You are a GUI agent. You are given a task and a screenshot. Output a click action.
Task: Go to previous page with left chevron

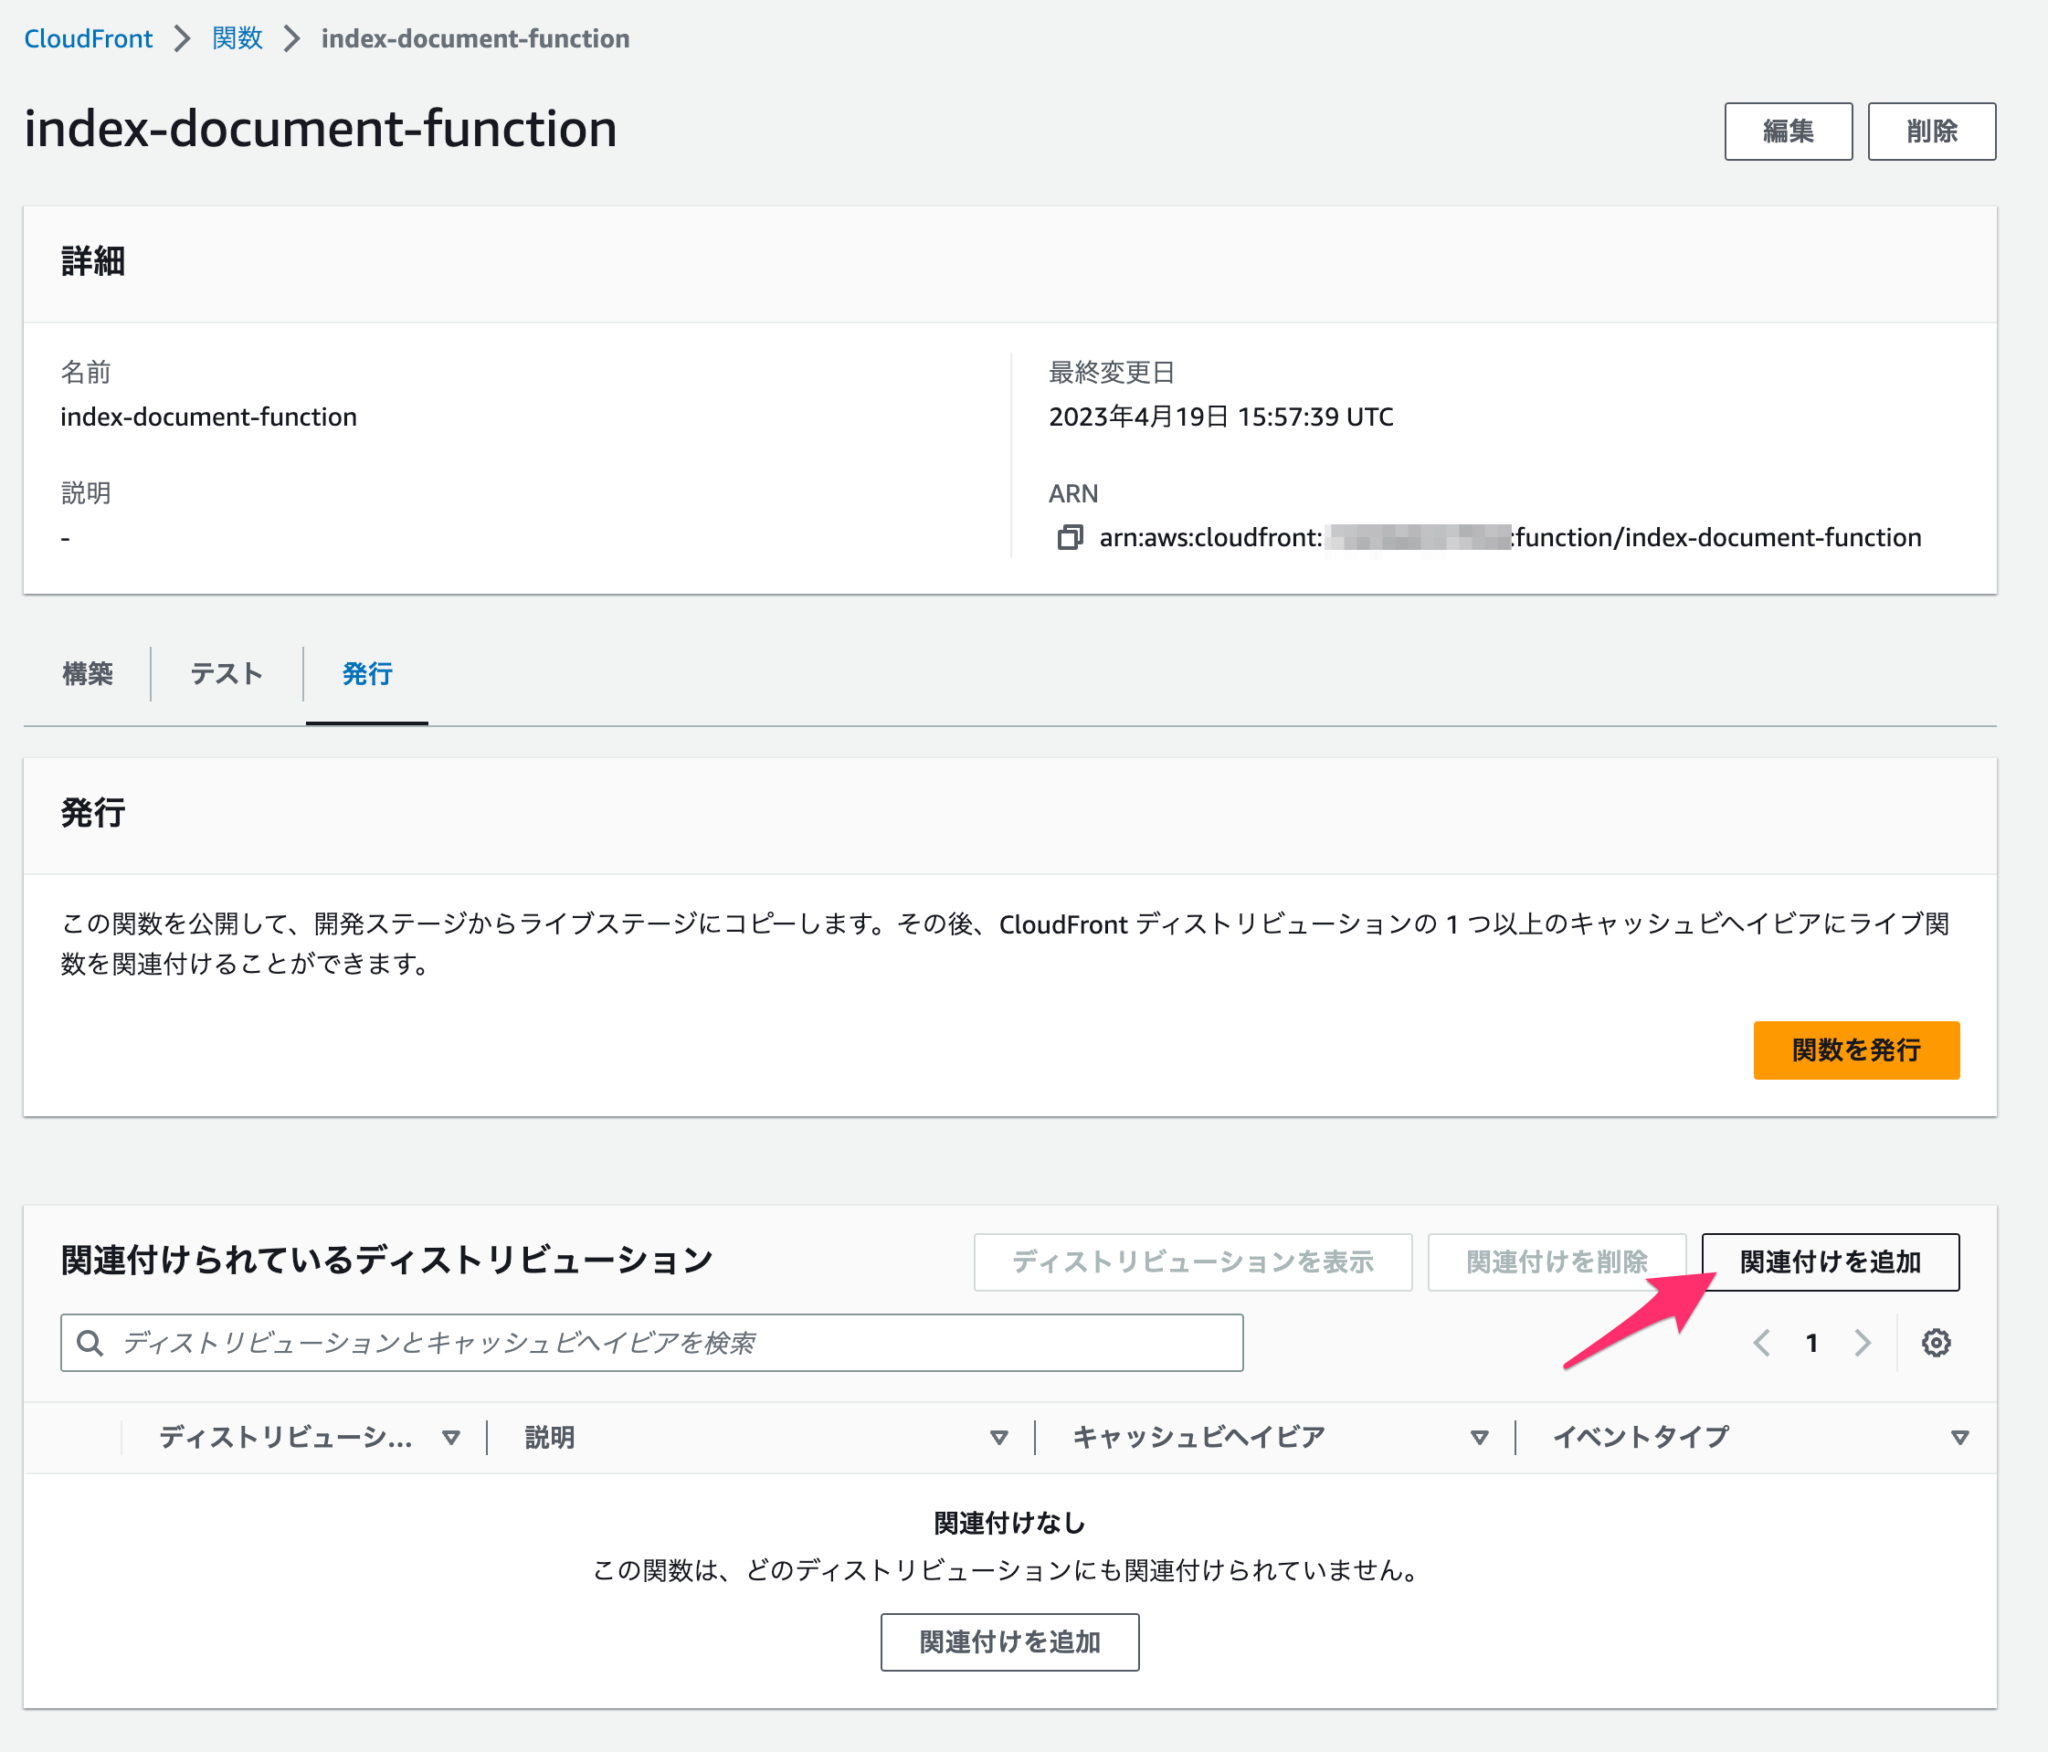[x=1761, y=1343]
